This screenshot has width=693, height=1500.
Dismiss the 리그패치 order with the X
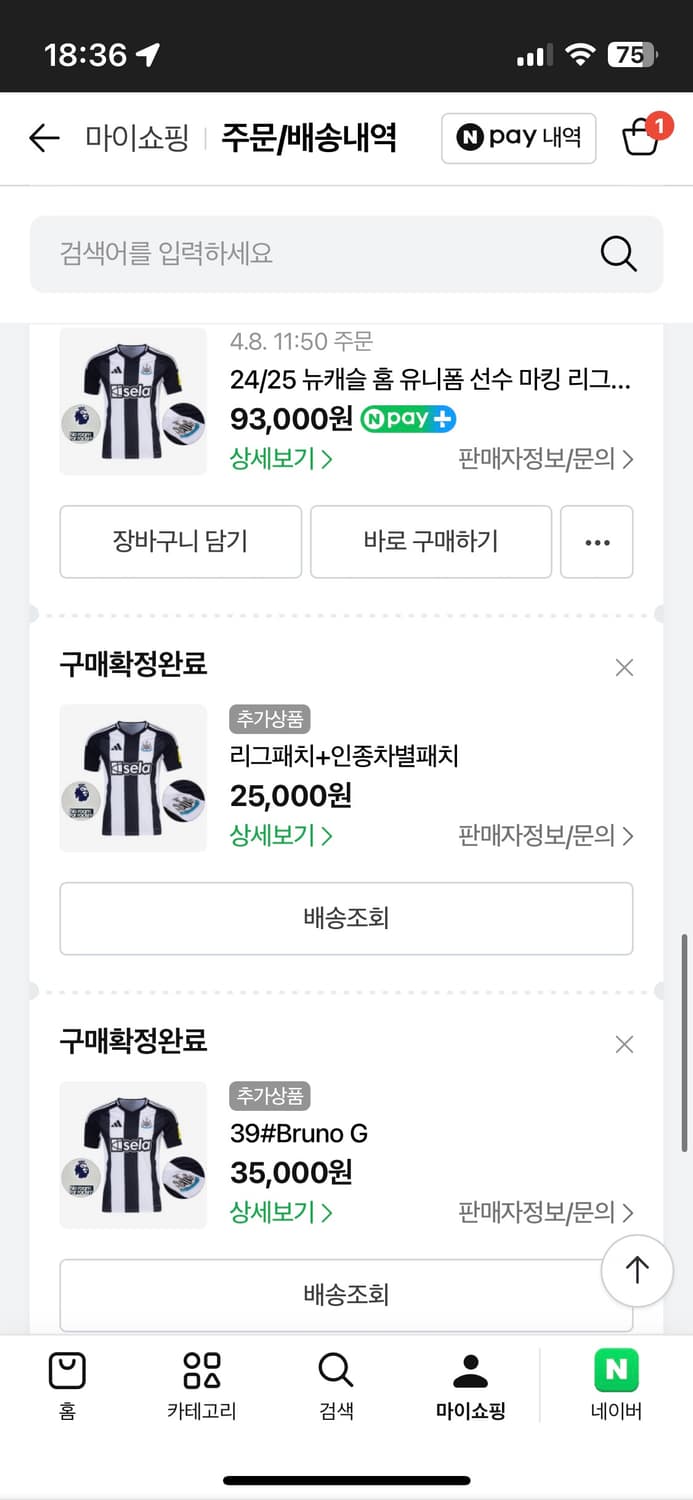[624, 667]
